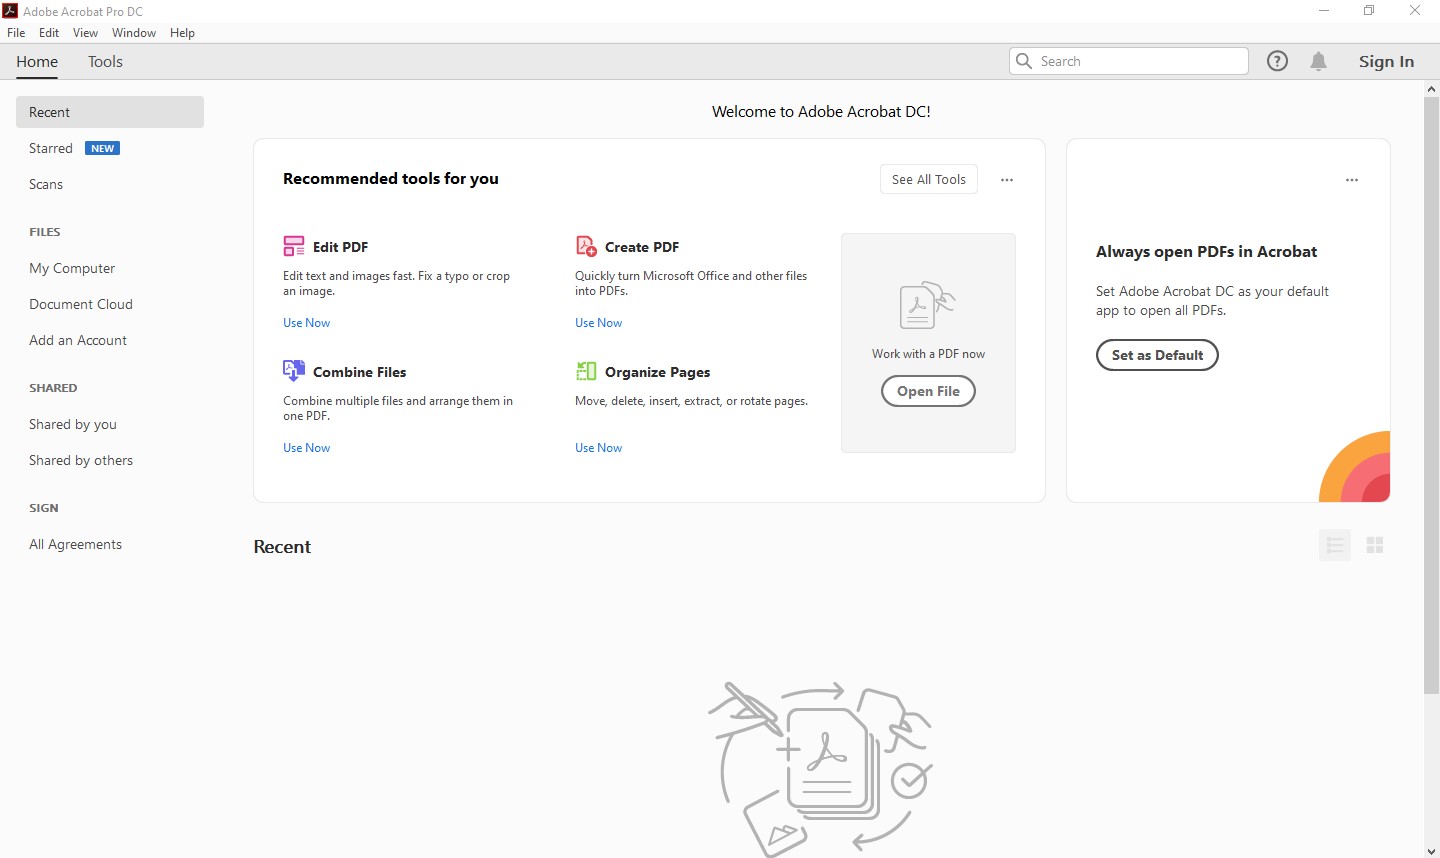Switch to the Tools tab

[105, 62]
